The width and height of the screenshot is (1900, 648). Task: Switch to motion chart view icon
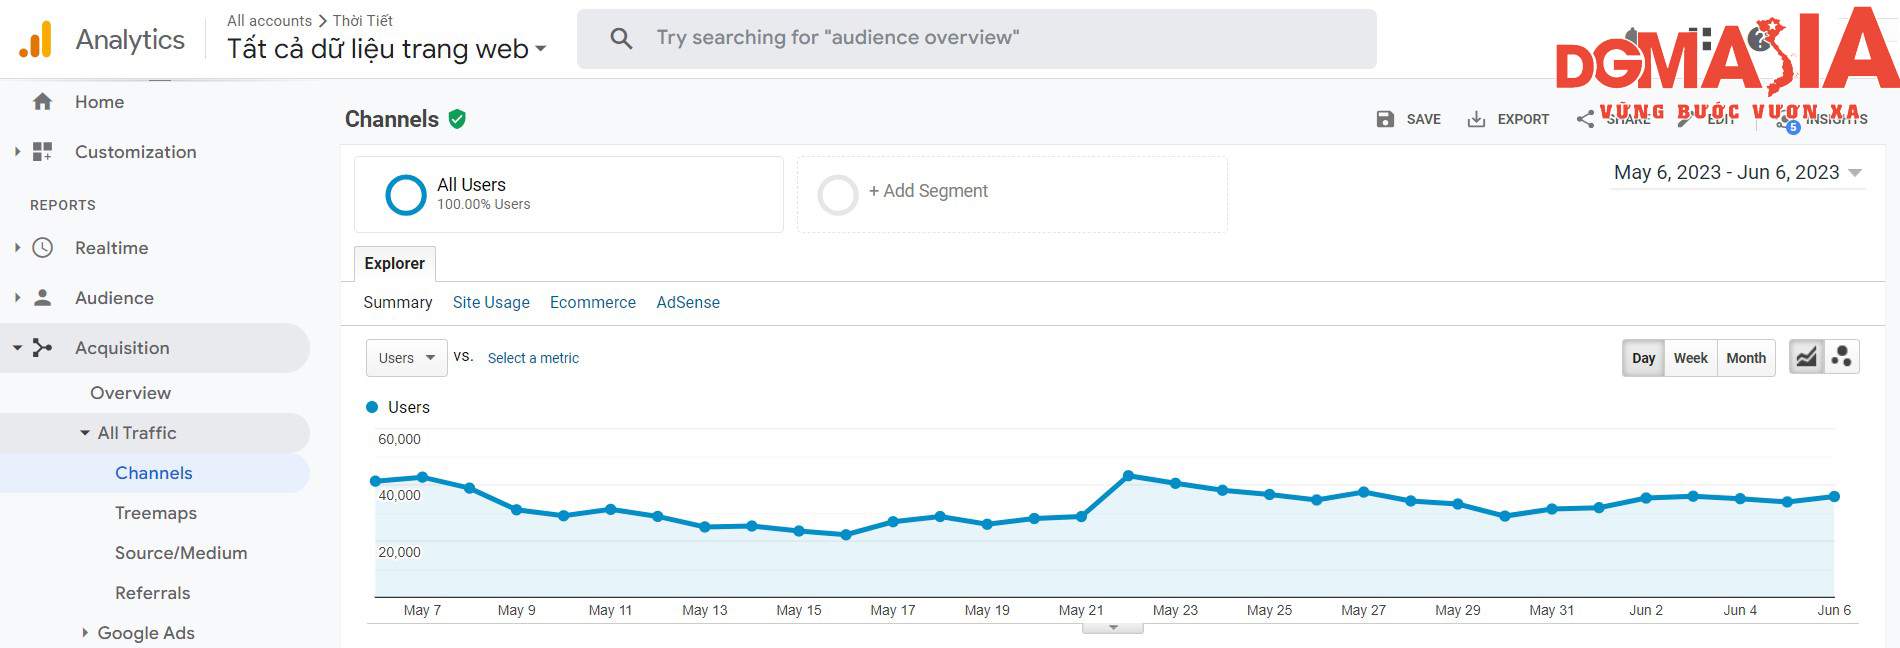pos(1841,357)
